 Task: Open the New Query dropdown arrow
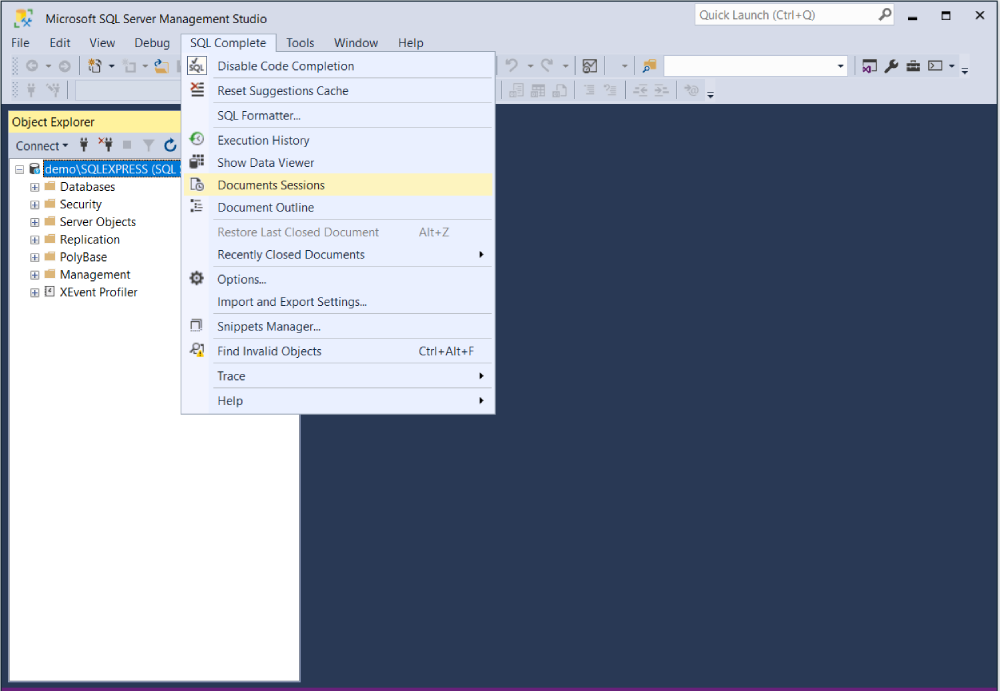tap(112, 66)
